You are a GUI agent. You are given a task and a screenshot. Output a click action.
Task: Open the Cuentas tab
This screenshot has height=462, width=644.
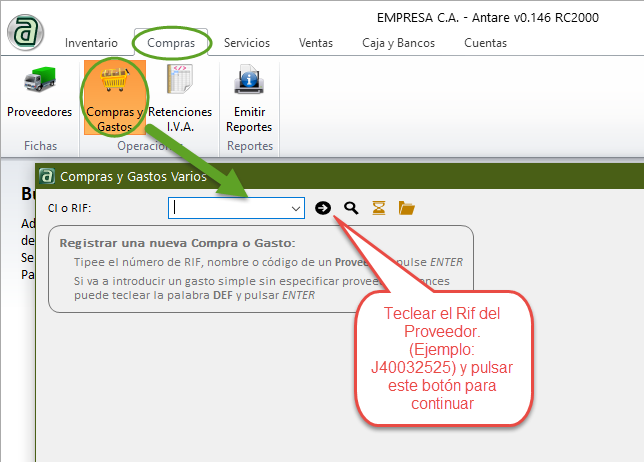[x=485, y=43]
